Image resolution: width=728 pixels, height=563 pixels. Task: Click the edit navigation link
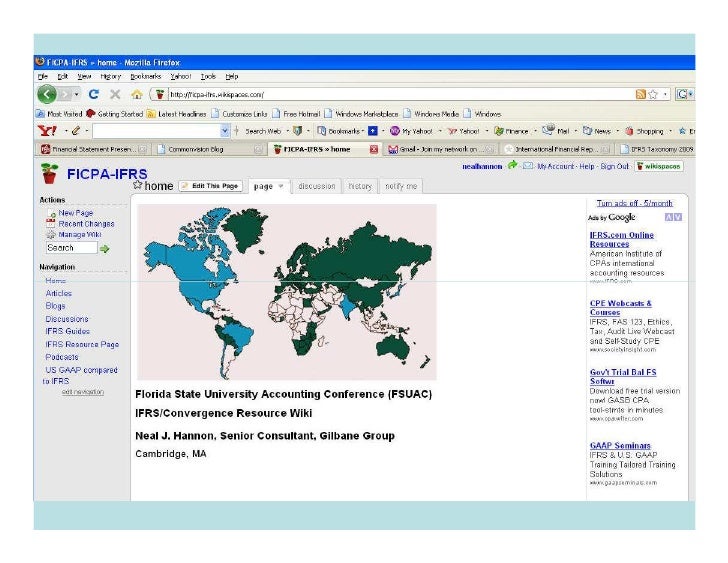coord(83,392)
